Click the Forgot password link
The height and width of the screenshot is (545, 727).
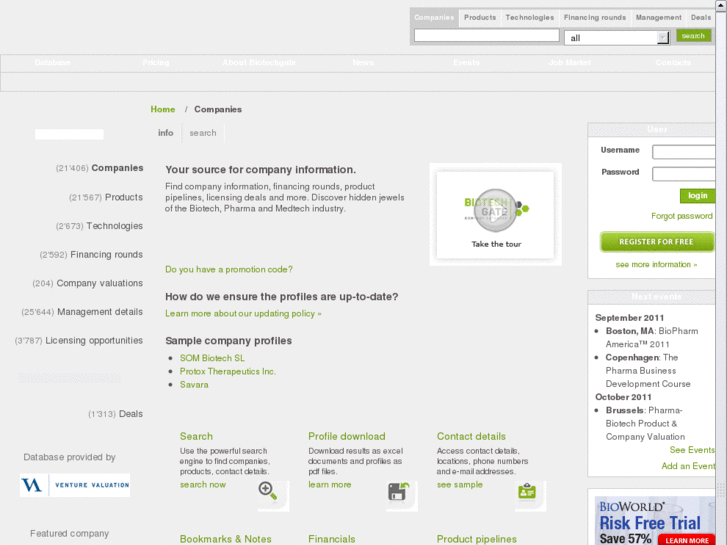tap(682, 216)
